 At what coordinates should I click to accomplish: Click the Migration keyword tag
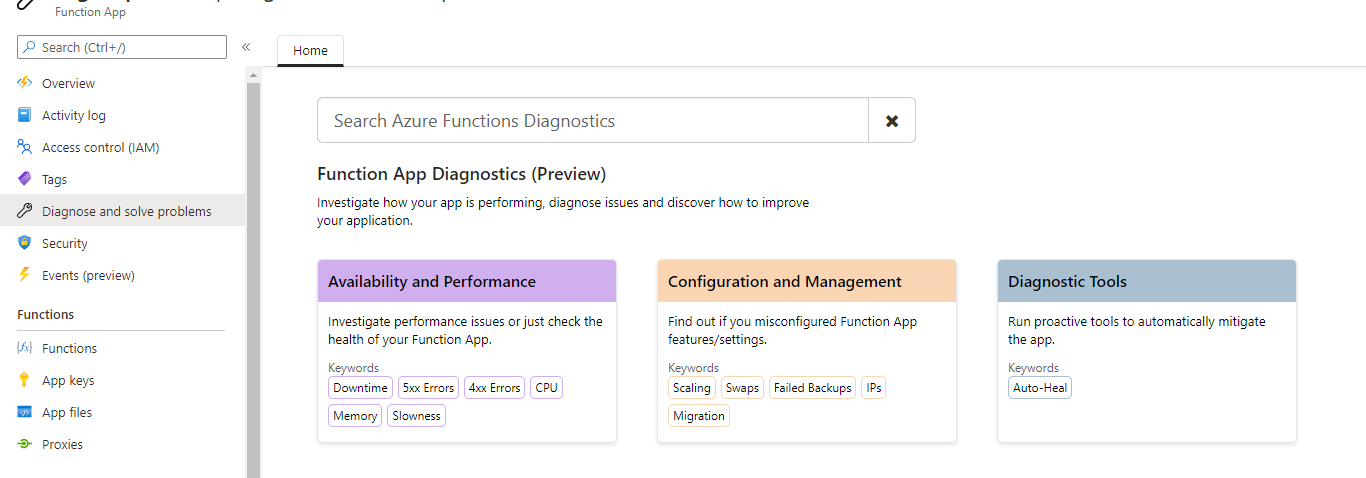(x=699, y=416)
